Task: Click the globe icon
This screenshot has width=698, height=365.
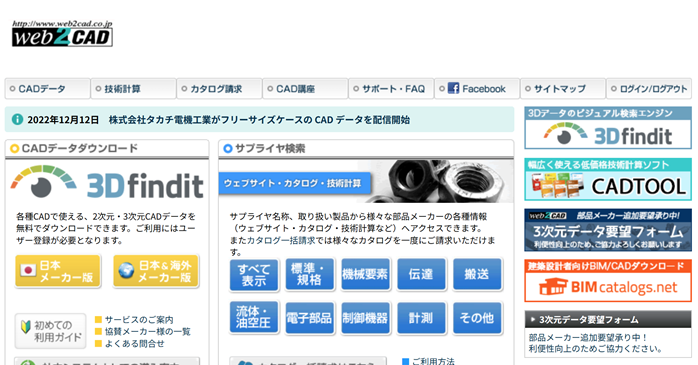Action: (126, 270)
